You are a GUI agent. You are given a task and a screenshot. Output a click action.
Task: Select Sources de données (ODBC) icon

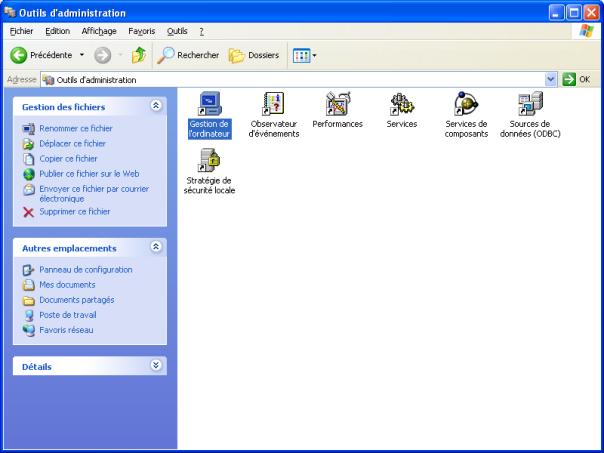click(530, 104)
